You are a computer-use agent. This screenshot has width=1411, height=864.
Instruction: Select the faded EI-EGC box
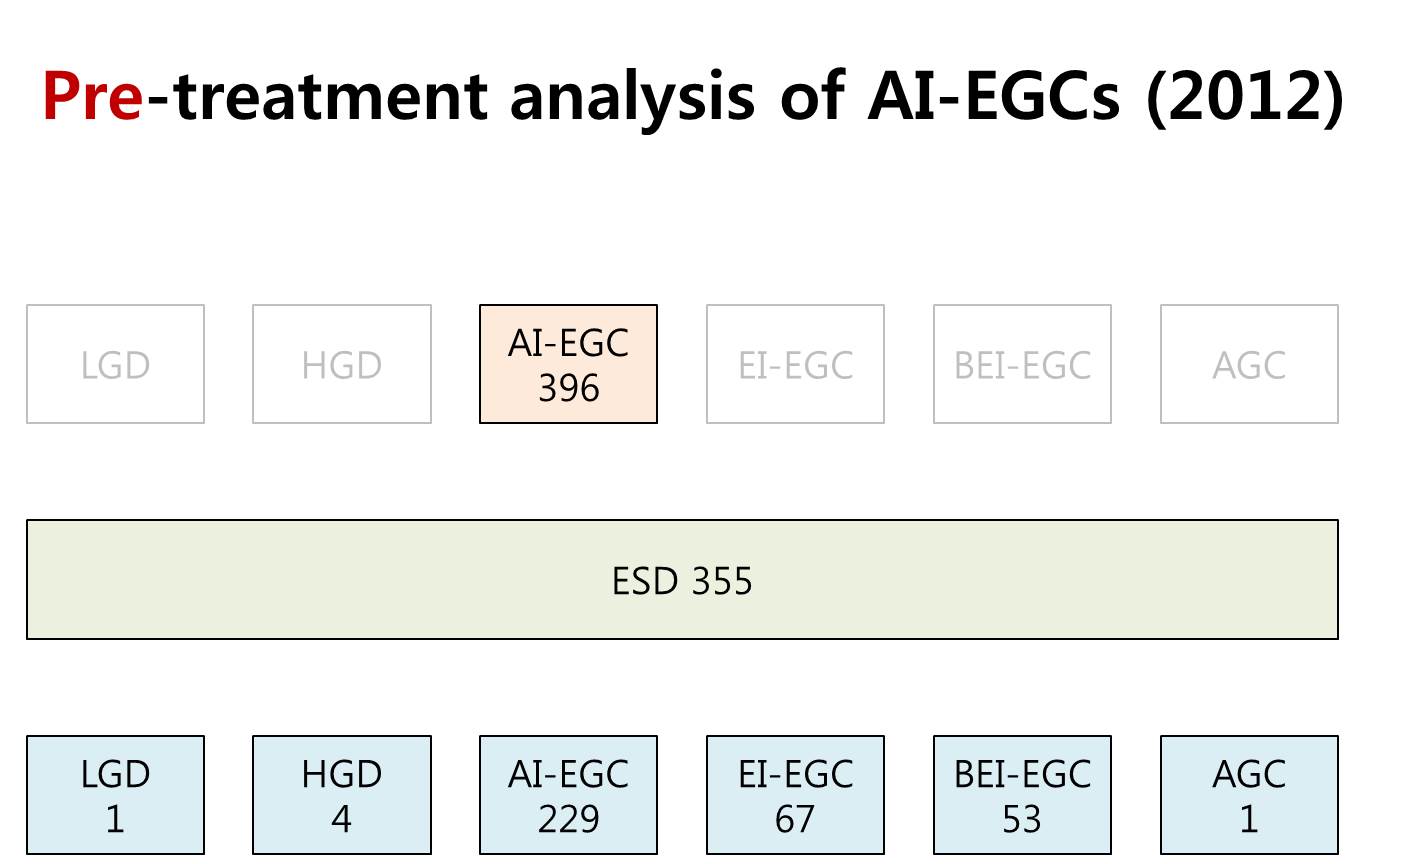click(795, 364)
